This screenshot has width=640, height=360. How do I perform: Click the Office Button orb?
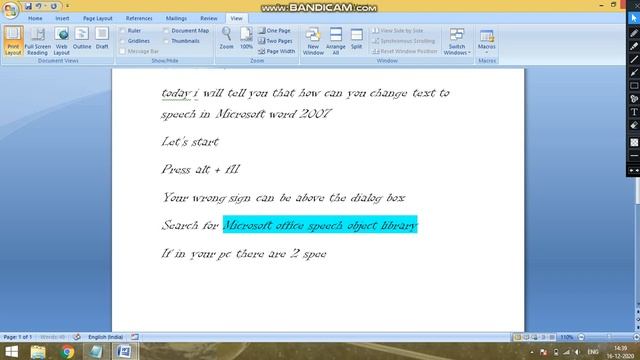10,10
